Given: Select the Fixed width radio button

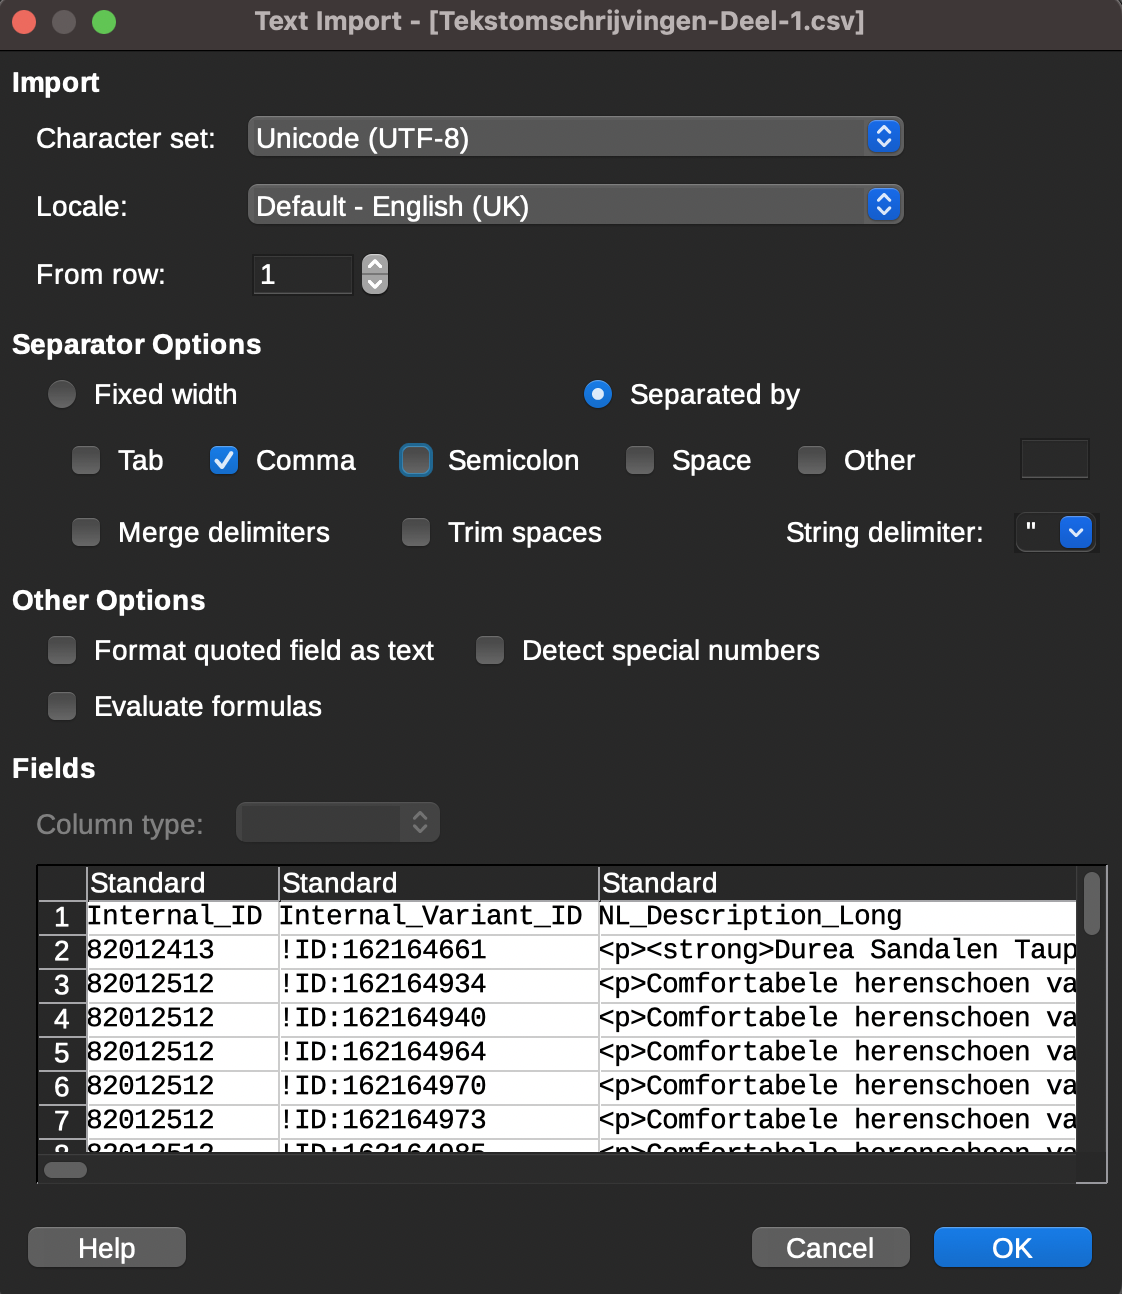Looking at the screenshot, I should [62, 394].
